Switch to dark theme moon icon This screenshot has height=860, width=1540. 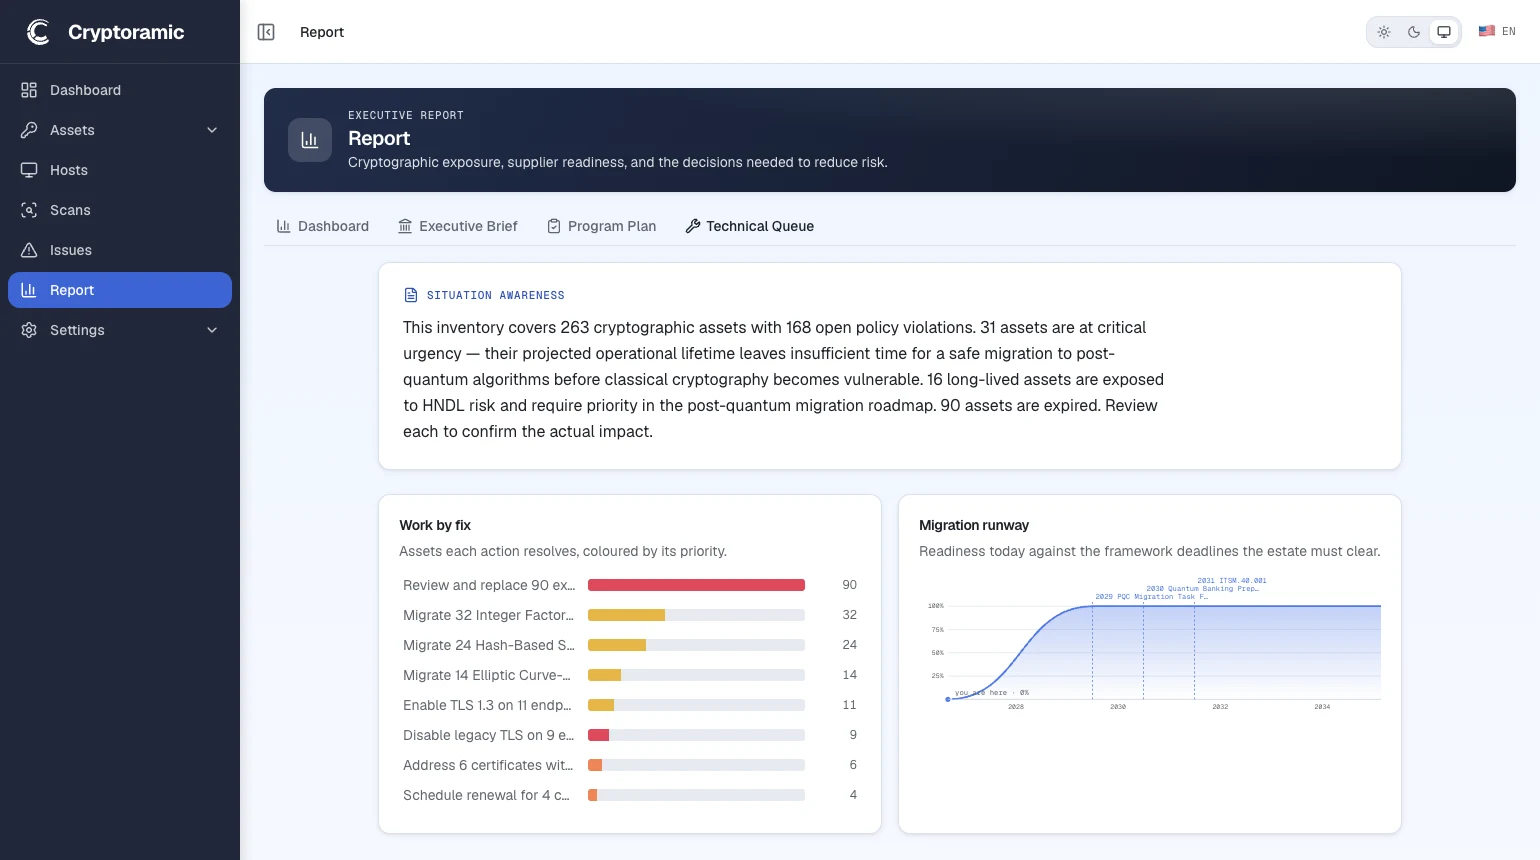pyautogui.click(x=1414, y=32)
